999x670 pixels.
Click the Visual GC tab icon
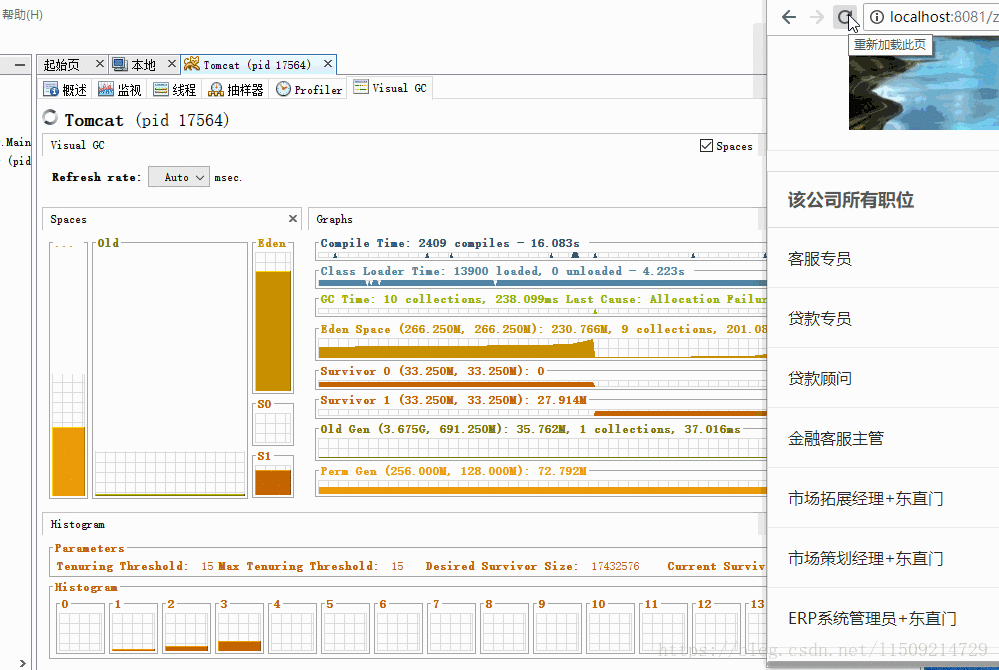point(361,87)
